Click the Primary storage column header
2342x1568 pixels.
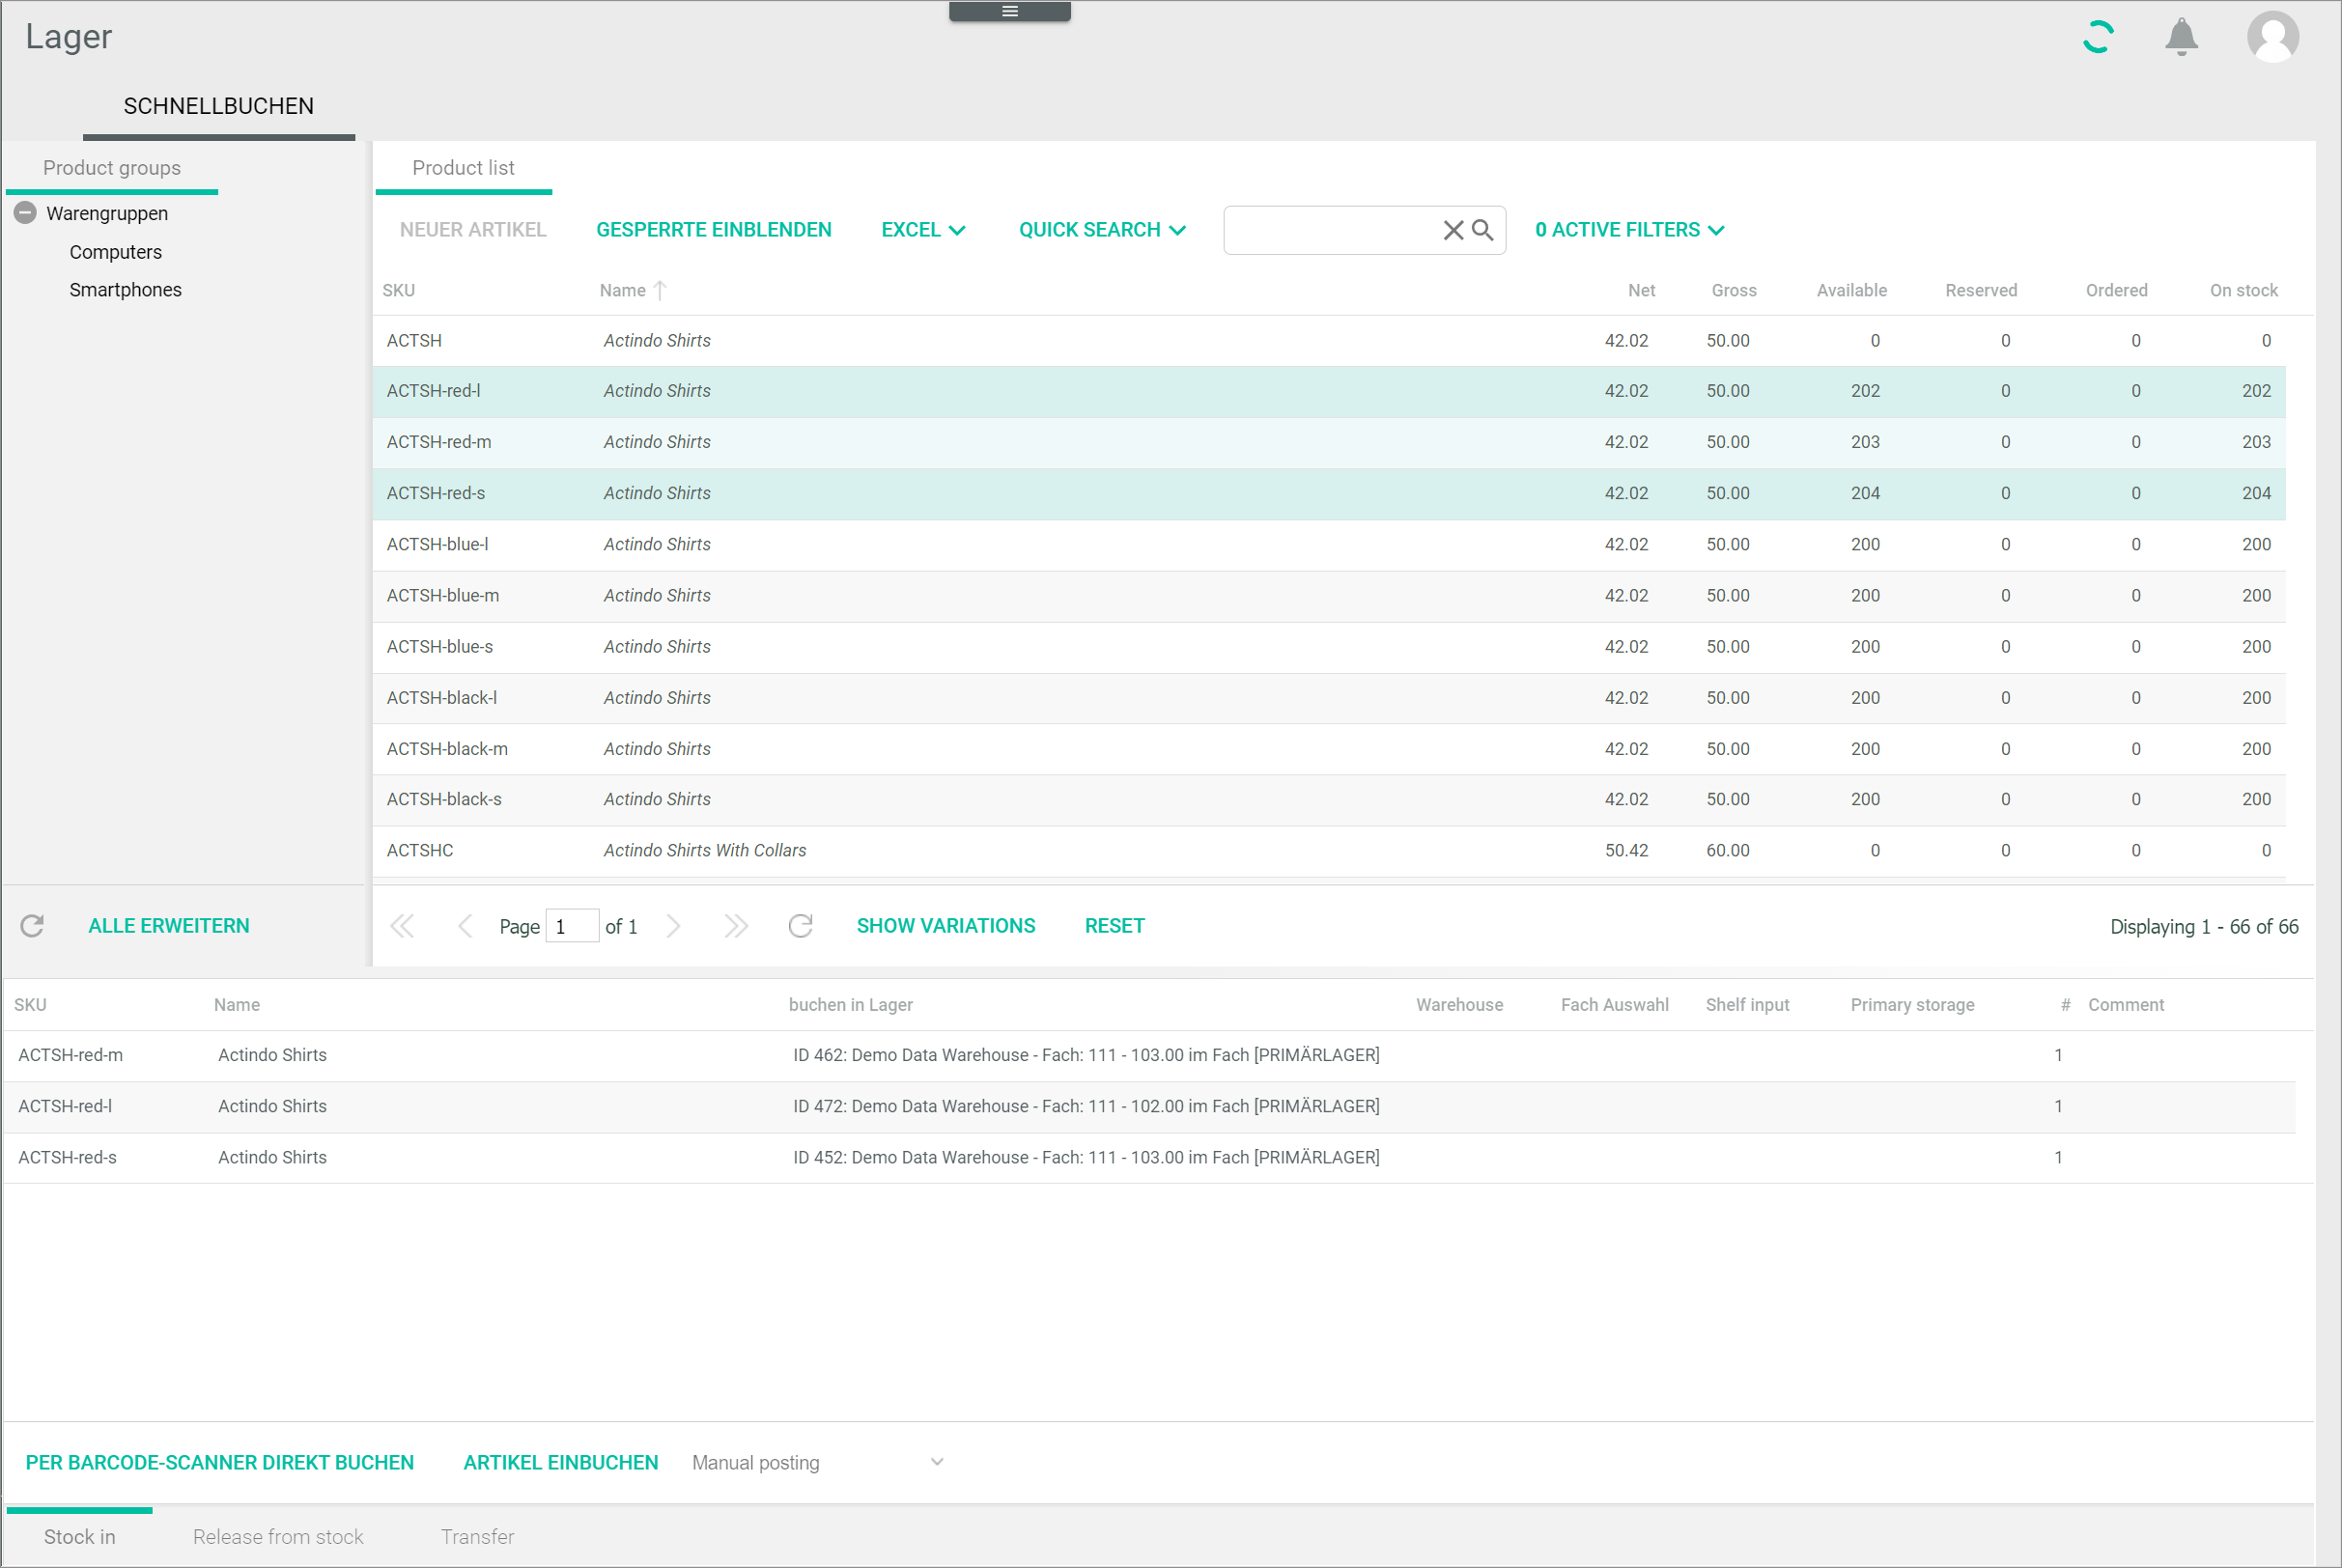[1912, 1005]
